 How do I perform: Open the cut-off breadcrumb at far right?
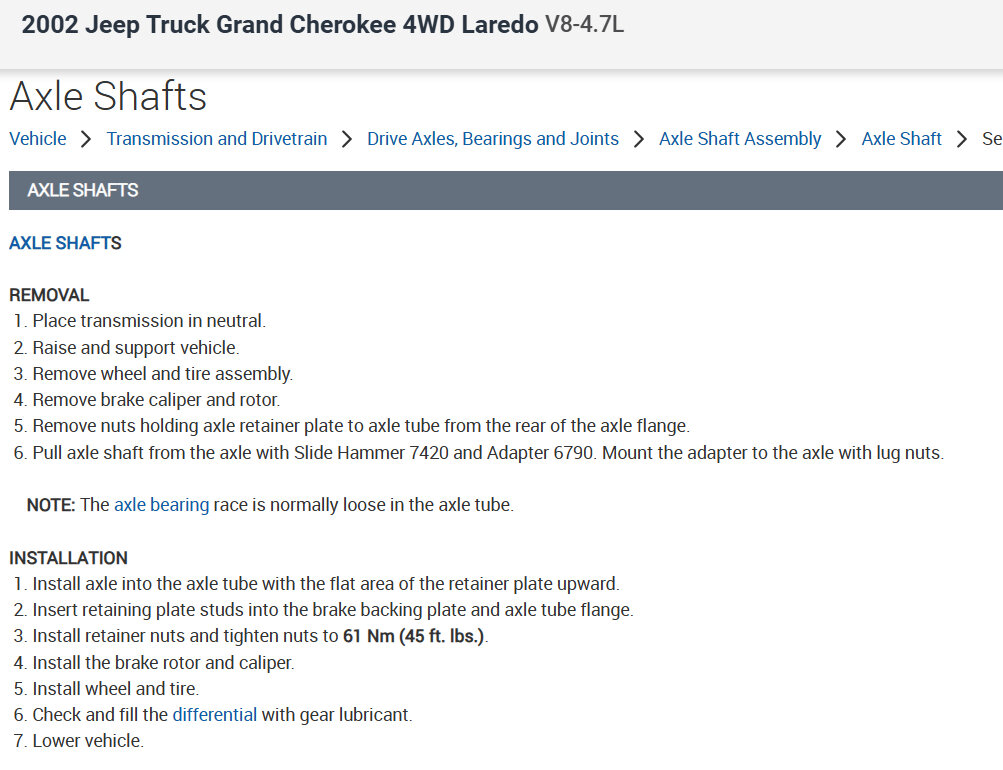point(992,139)
